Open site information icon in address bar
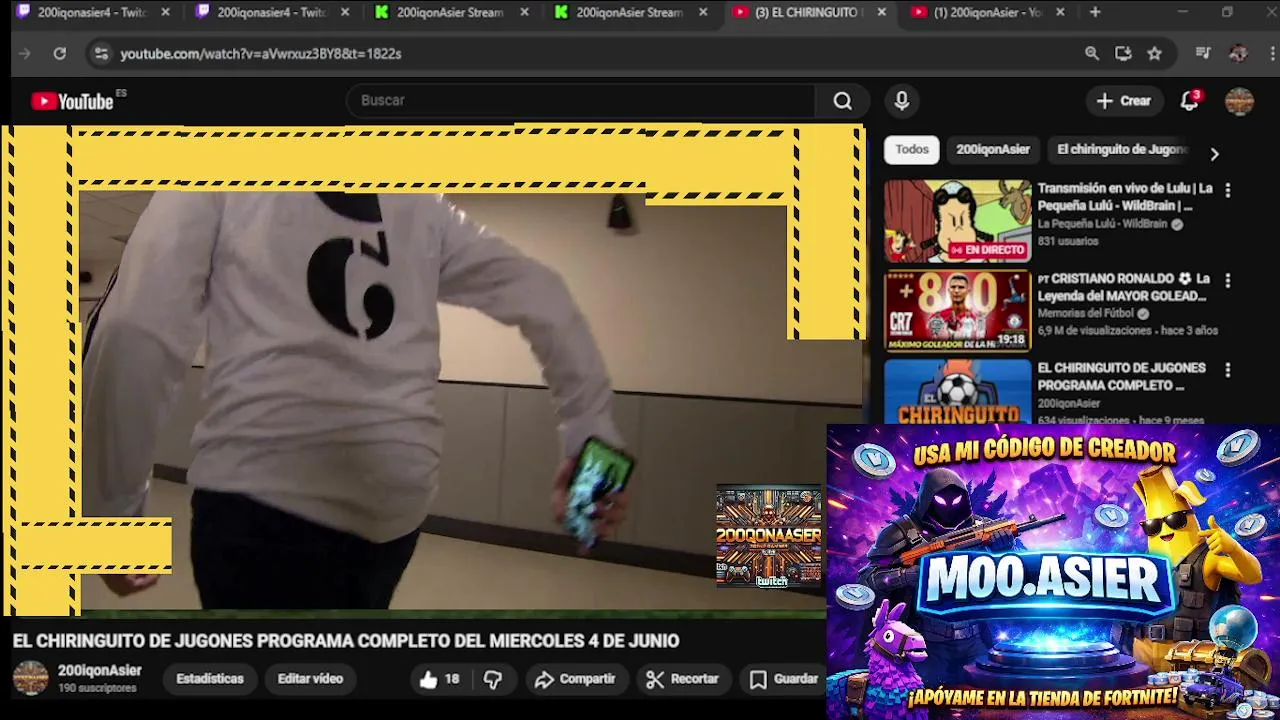The height and width of the screenshot is (720, 1280). point(100,54)
